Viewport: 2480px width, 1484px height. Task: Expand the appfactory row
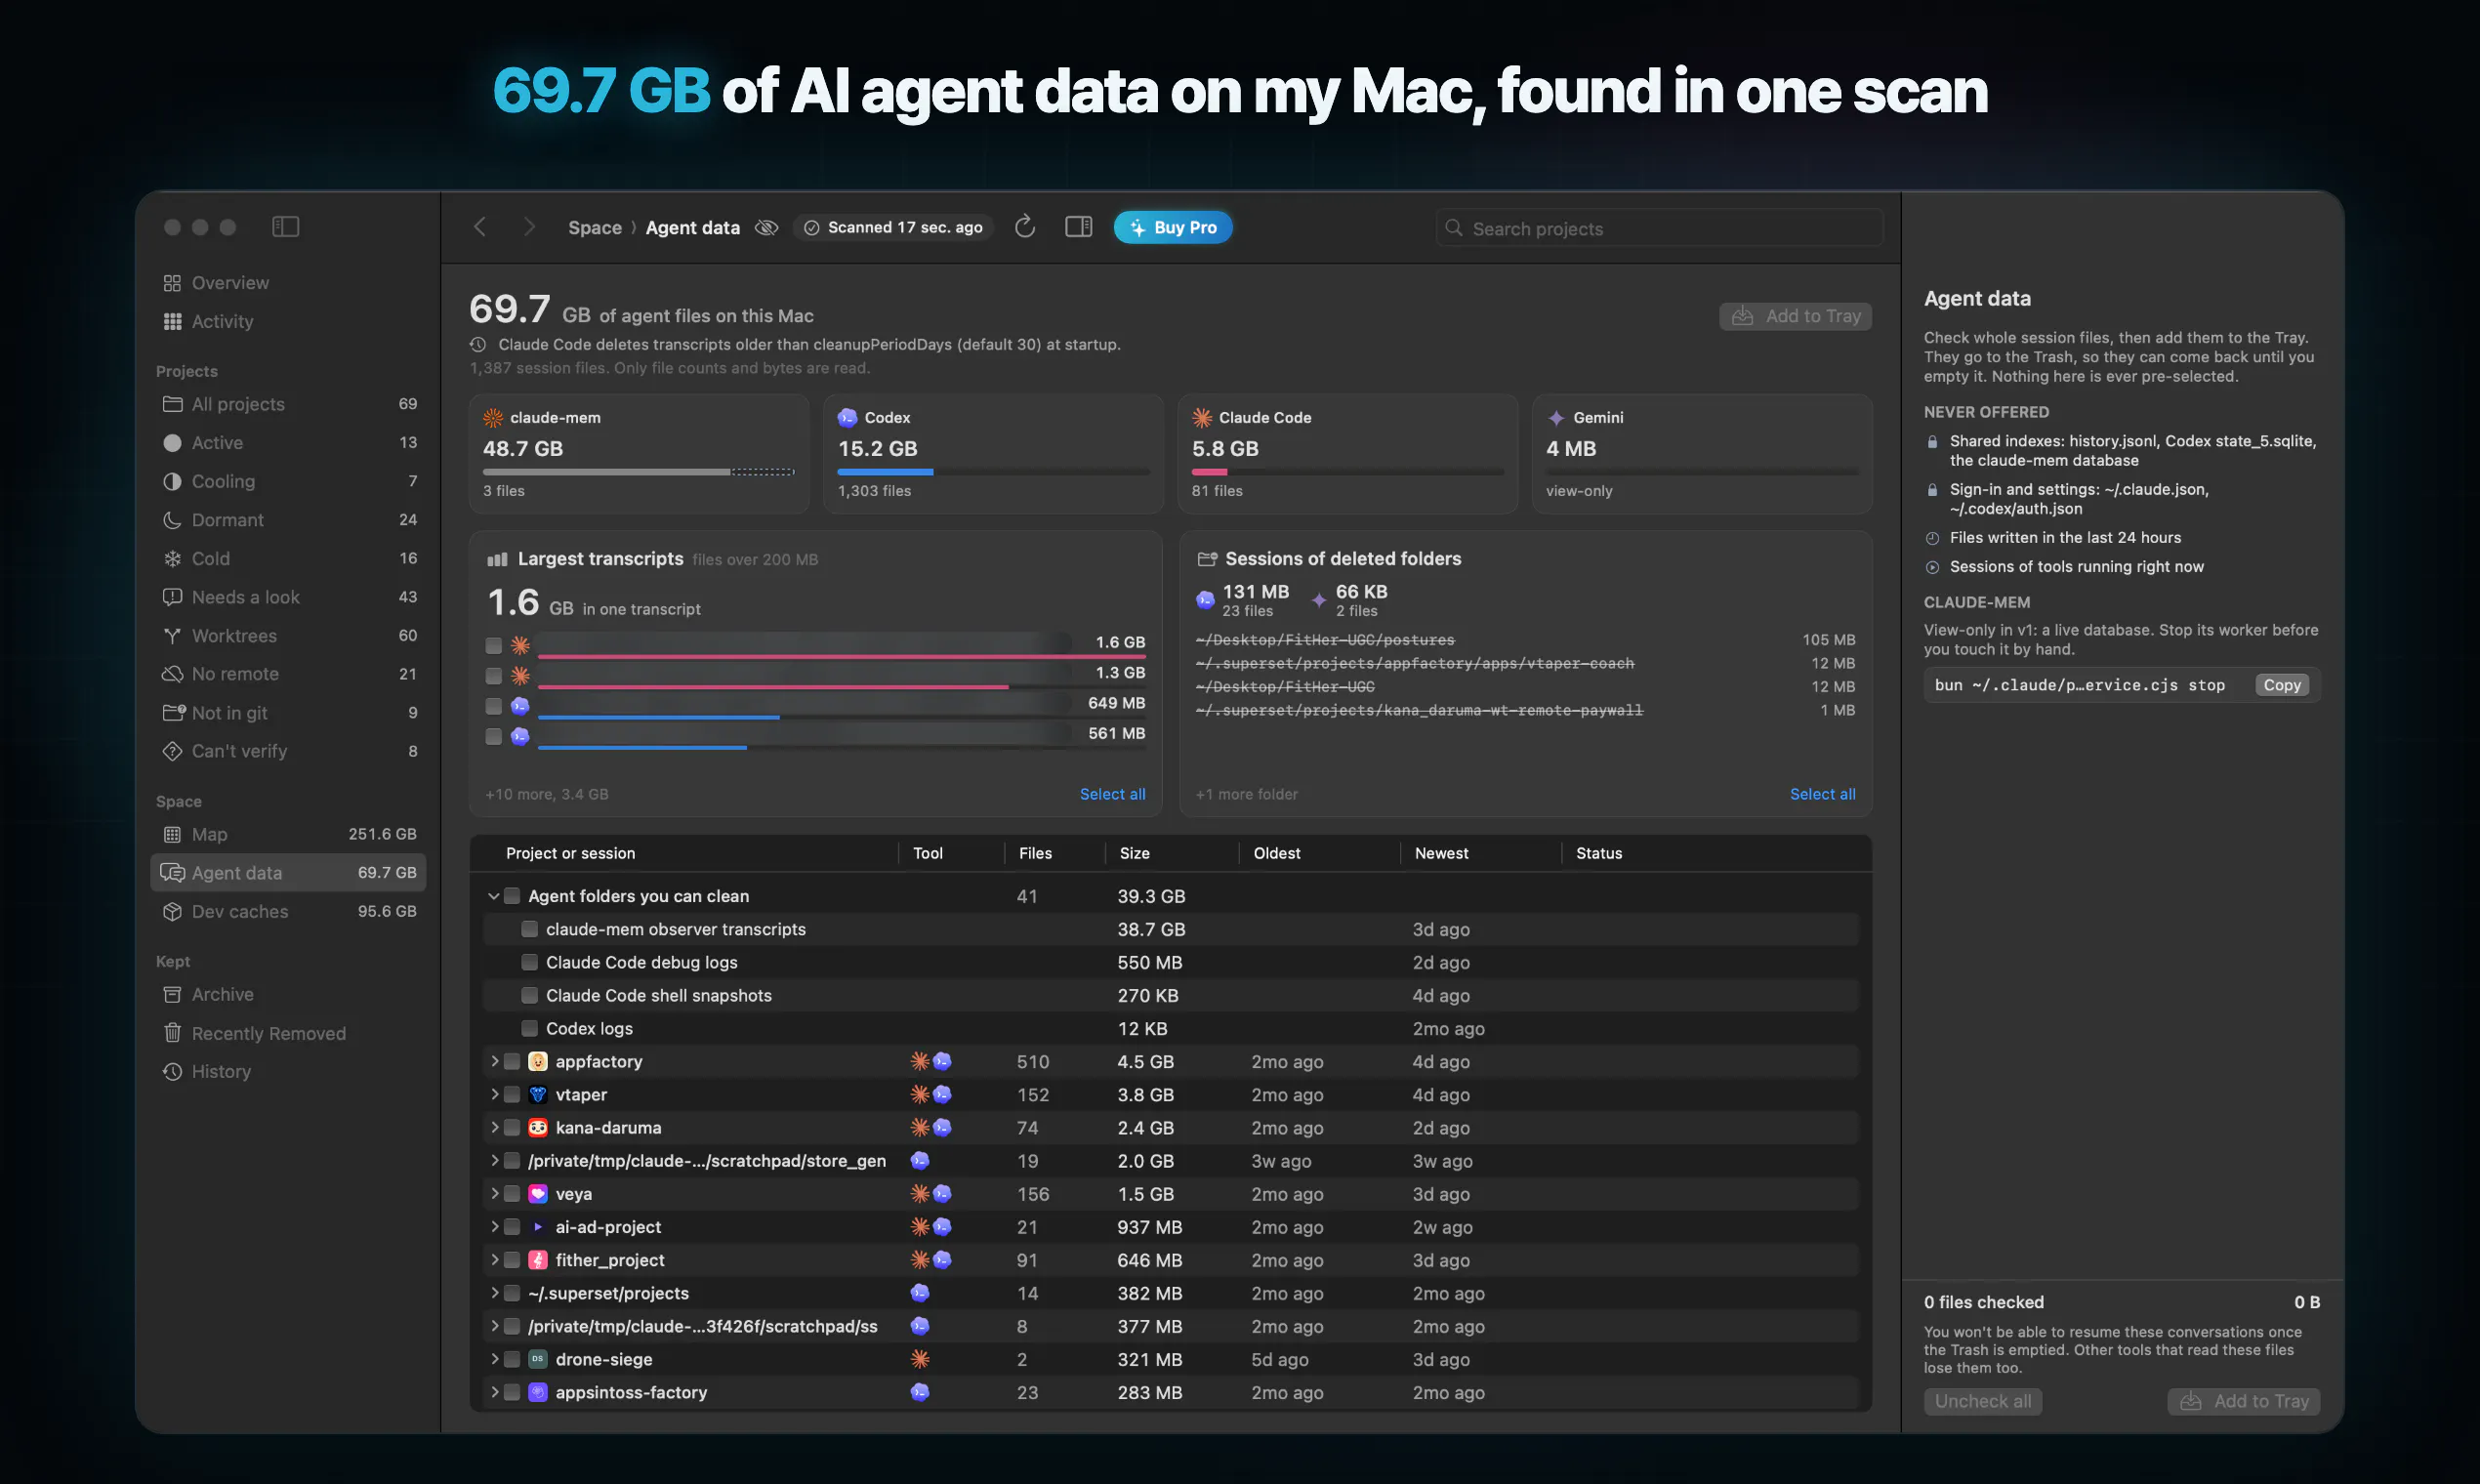pos(493,1061)
